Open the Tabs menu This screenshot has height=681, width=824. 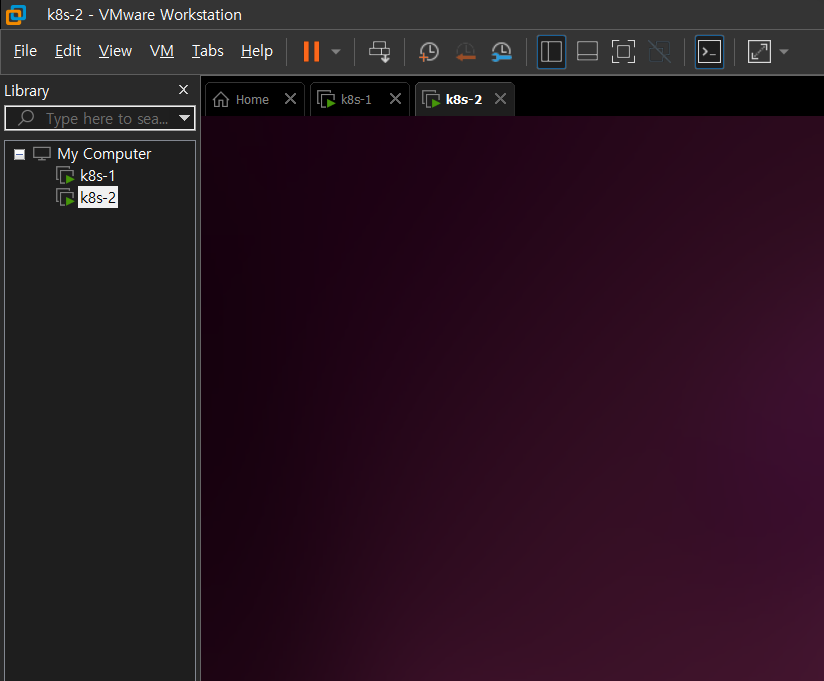coord(208,51)
